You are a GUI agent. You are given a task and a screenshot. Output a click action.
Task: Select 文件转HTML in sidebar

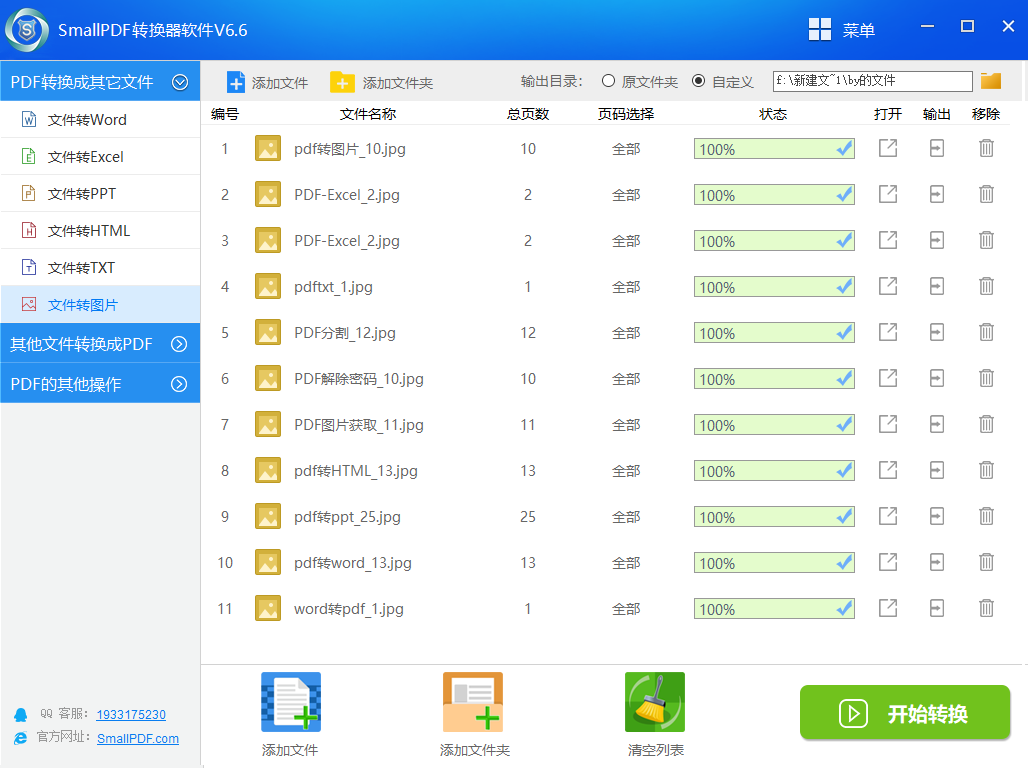point(100,230)
